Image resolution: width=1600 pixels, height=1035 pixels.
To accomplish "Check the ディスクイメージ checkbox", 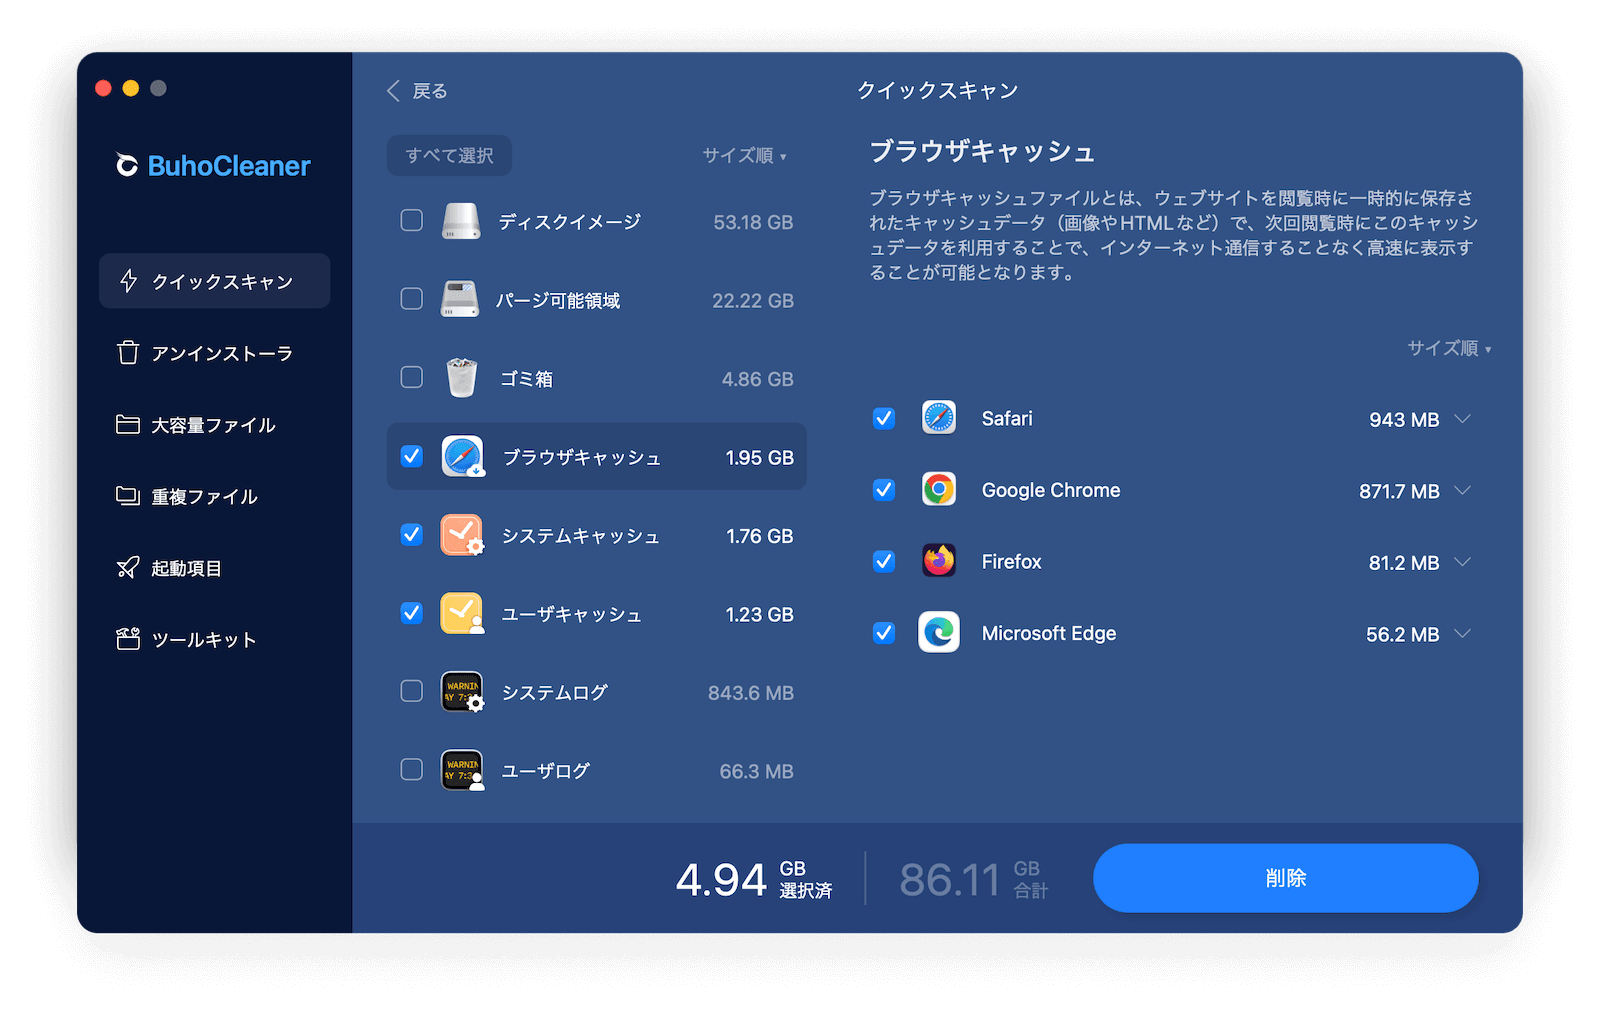I will tap(412, 220).
